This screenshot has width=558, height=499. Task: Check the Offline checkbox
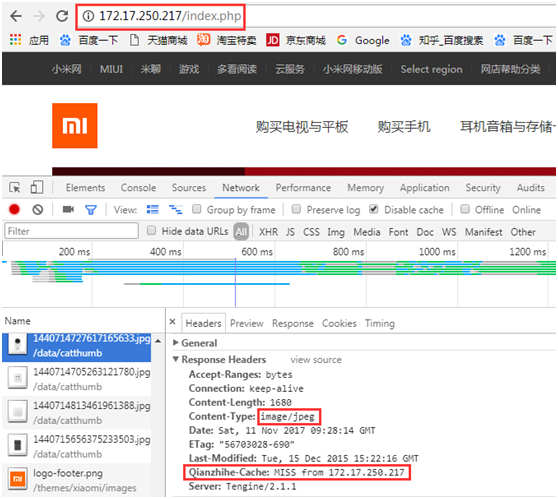click(464, 209)
